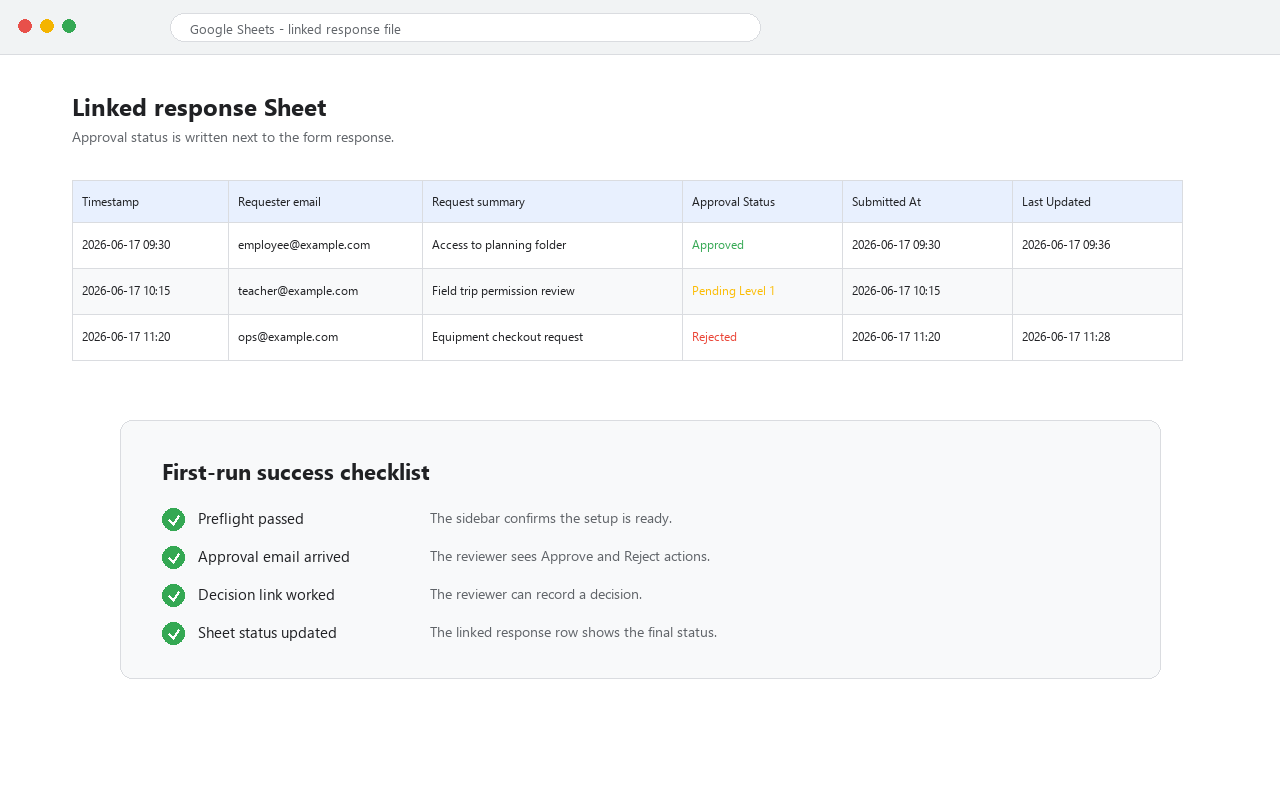Click the empty Last Updated cell in the pending row
The height and width of the screenshot is (800, 1280).
[1097, 291]
